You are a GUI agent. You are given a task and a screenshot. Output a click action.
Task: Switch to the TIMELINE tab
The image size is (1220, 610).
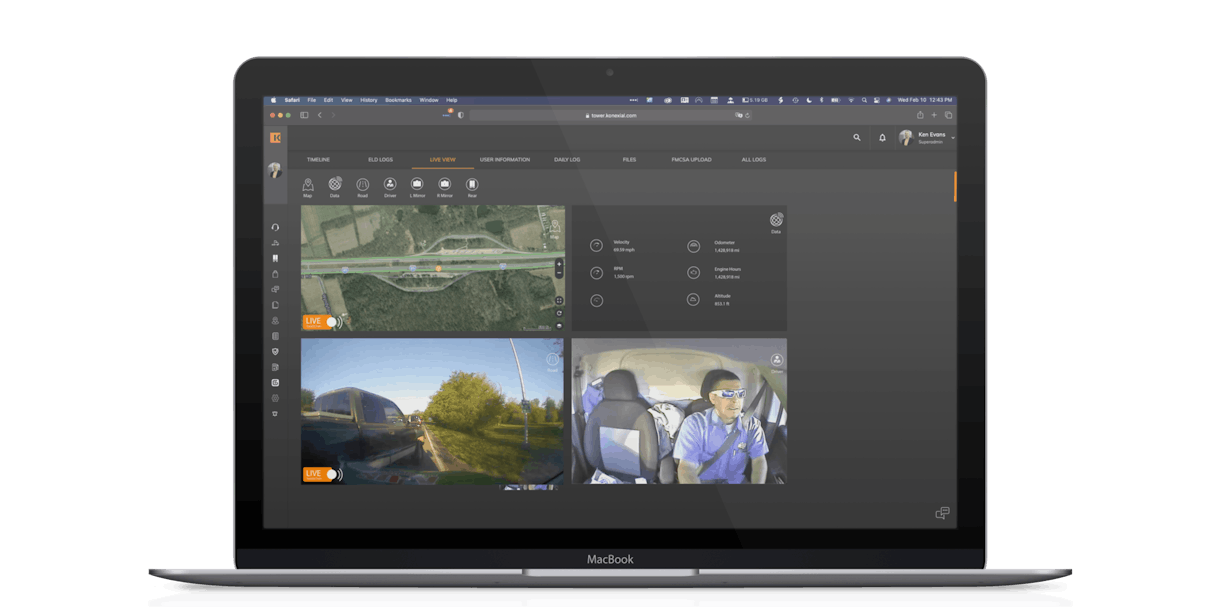click(318, 160)
